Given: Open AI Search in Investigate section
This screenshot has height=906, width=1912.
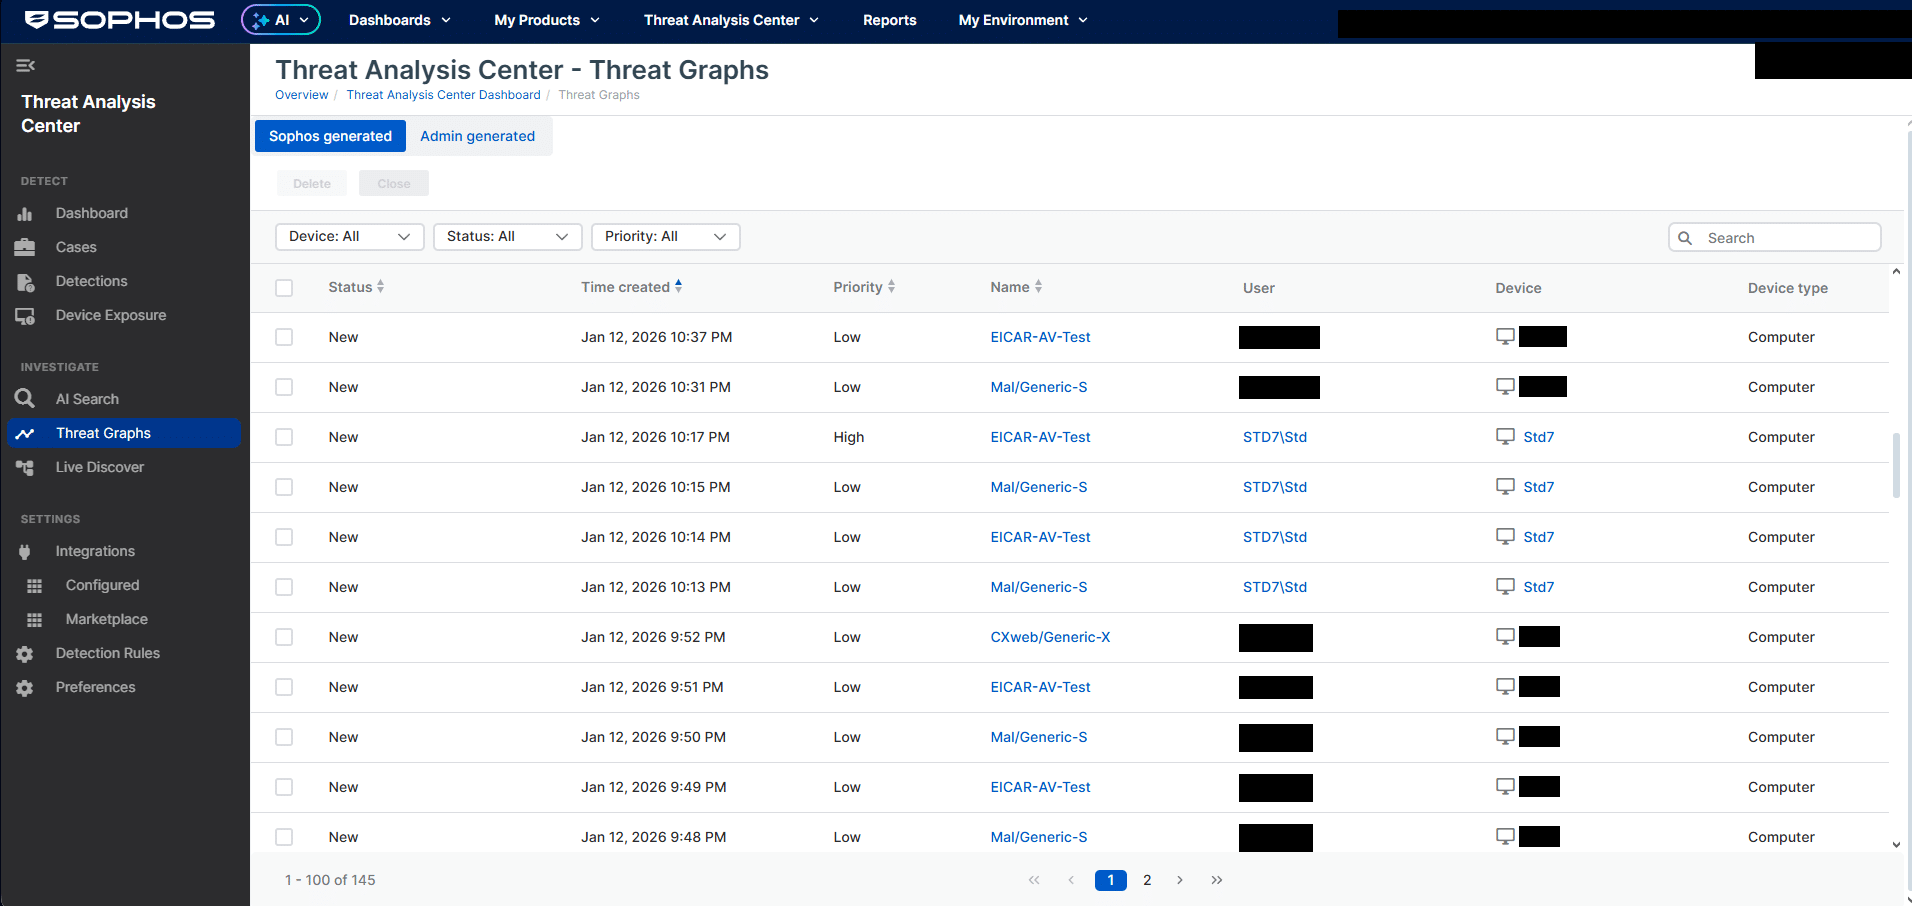Looking at the screenshot, I should 87,399.
